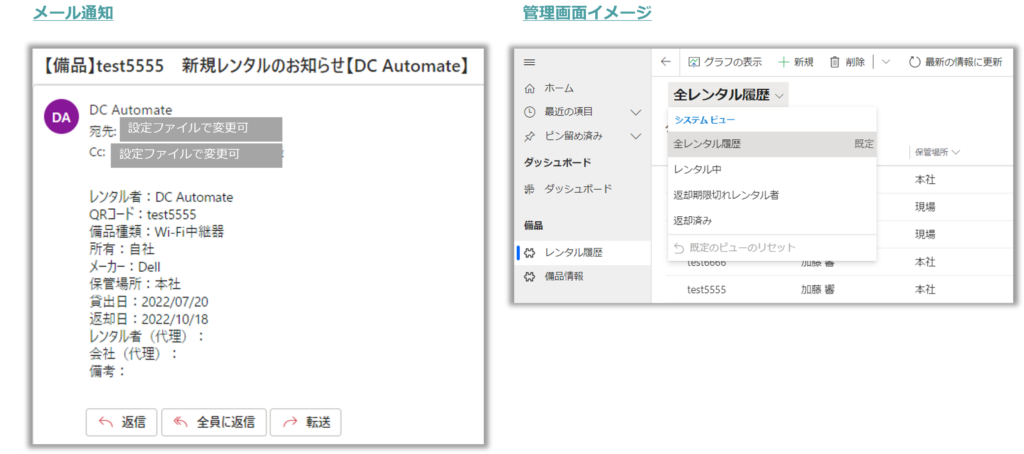Click 全員に返信 button in email

[x=214, y=422]
